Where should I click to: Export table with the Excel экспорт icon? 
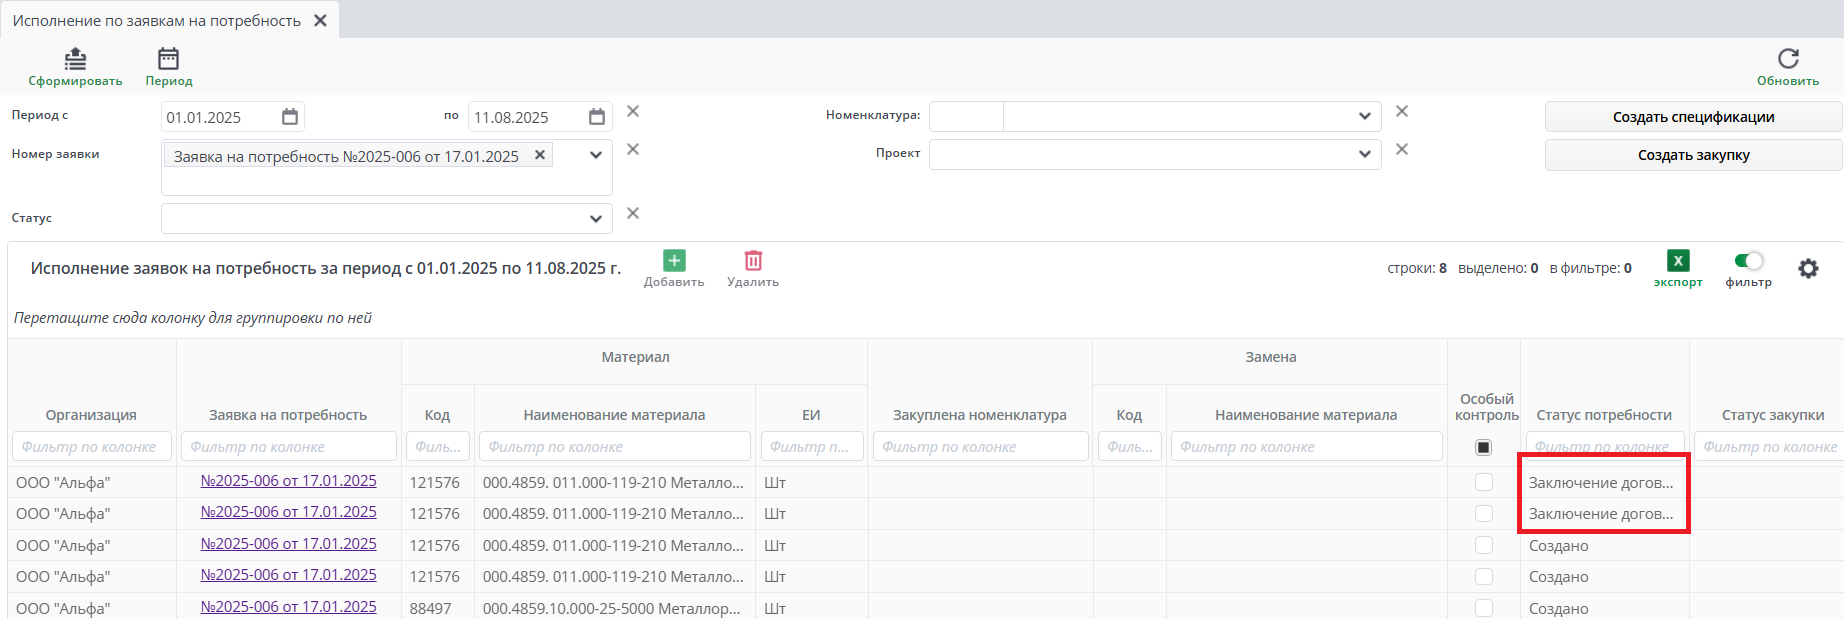(1678, 261)
